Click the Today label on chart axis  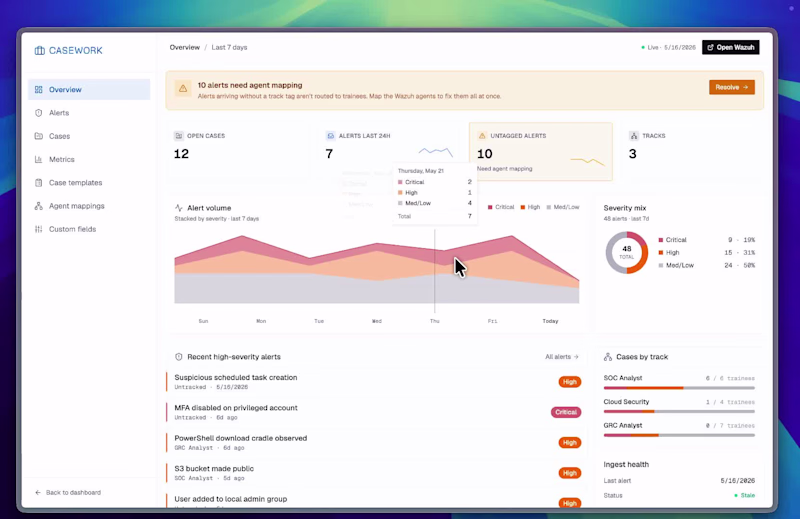550,321
